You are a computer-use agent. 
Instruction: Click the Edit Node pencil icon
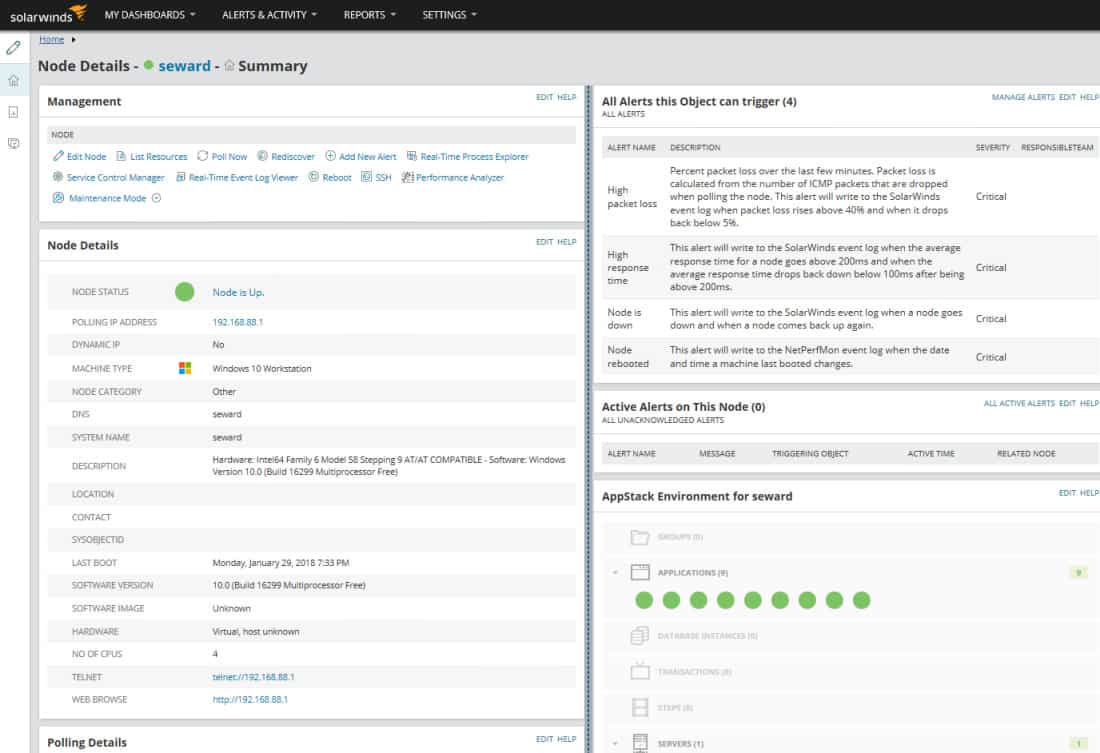pyautogui.click(x=58, y=156)
